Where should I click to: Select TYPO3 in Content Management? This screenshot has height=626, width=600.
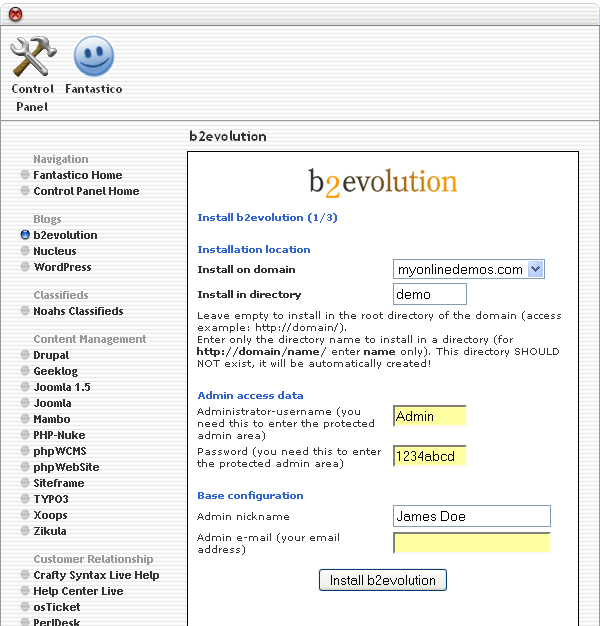51,499
